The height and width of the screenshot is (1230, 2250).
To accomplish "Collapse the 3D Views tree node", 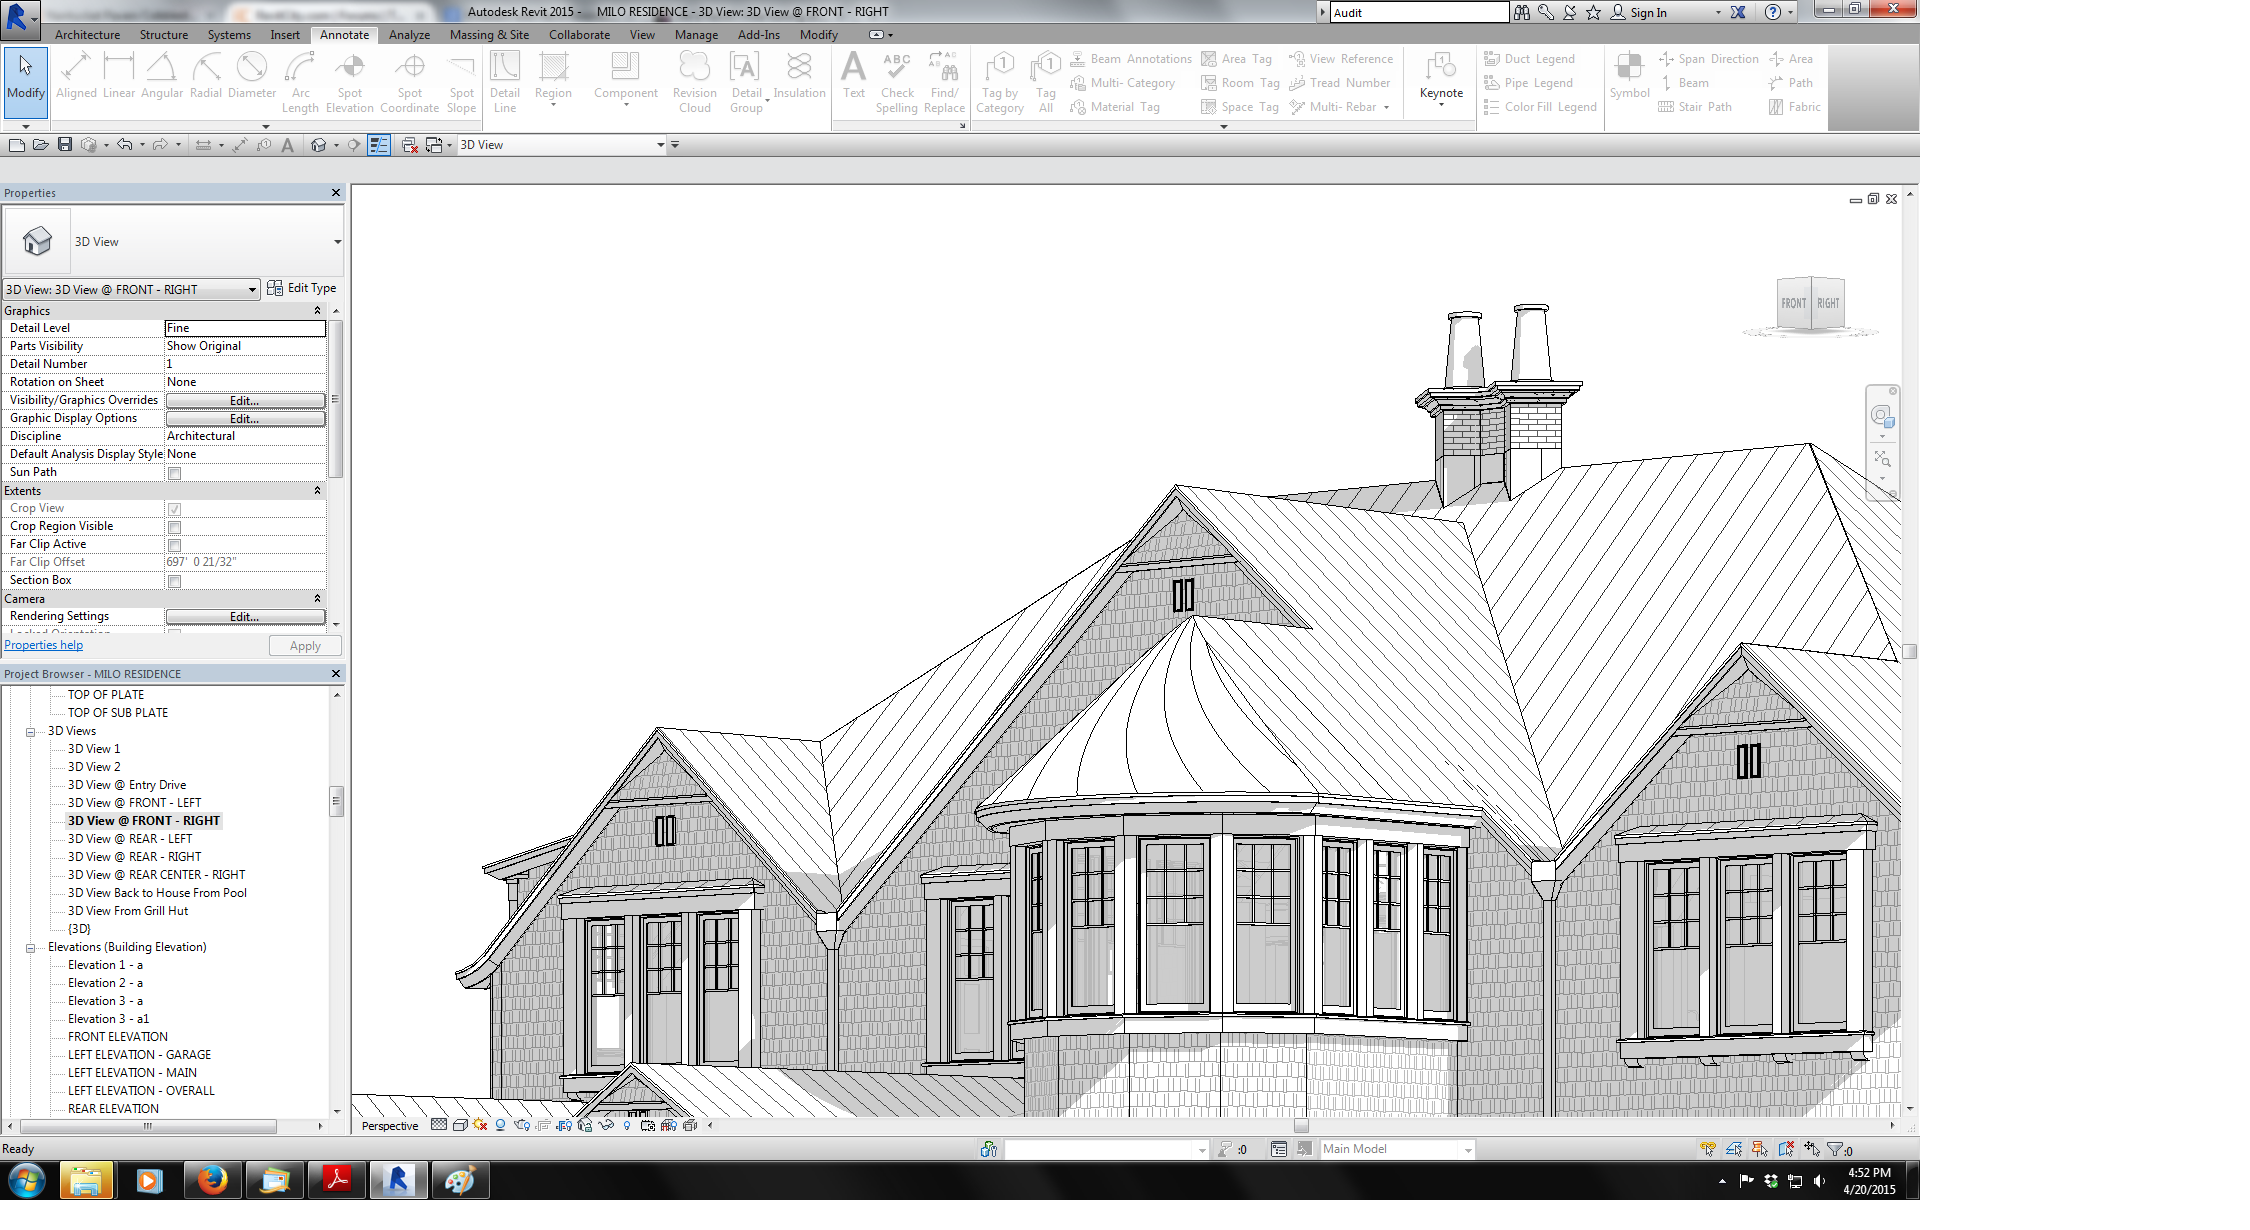I will (31, 732).
